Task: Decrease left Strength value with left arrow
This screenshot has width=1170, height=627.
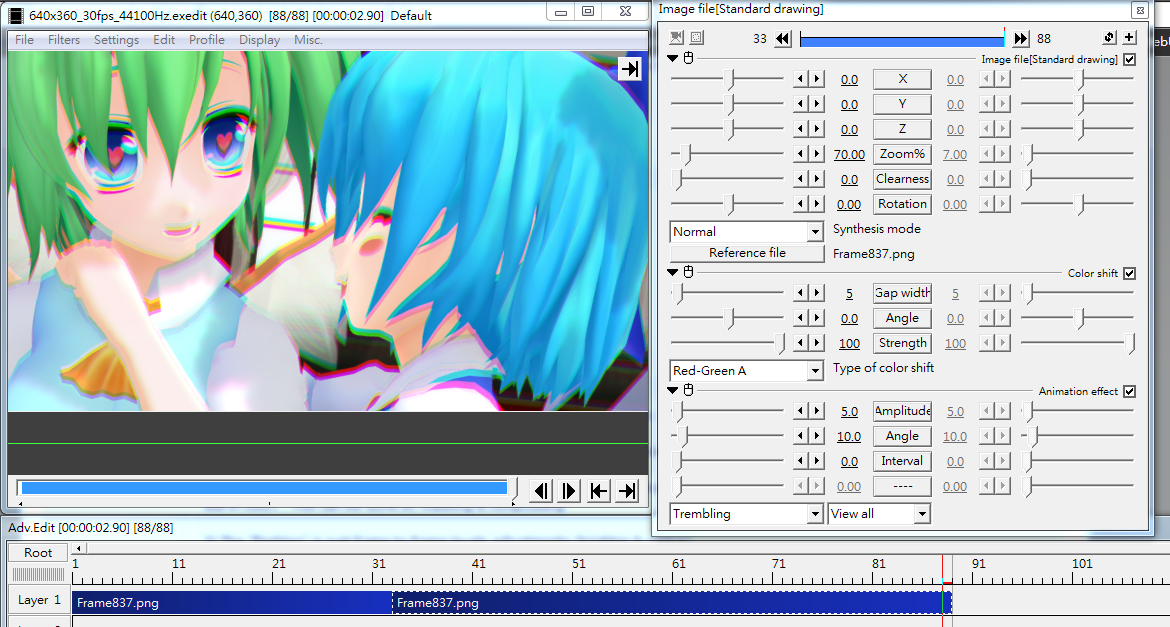Action: coord(800,343)
